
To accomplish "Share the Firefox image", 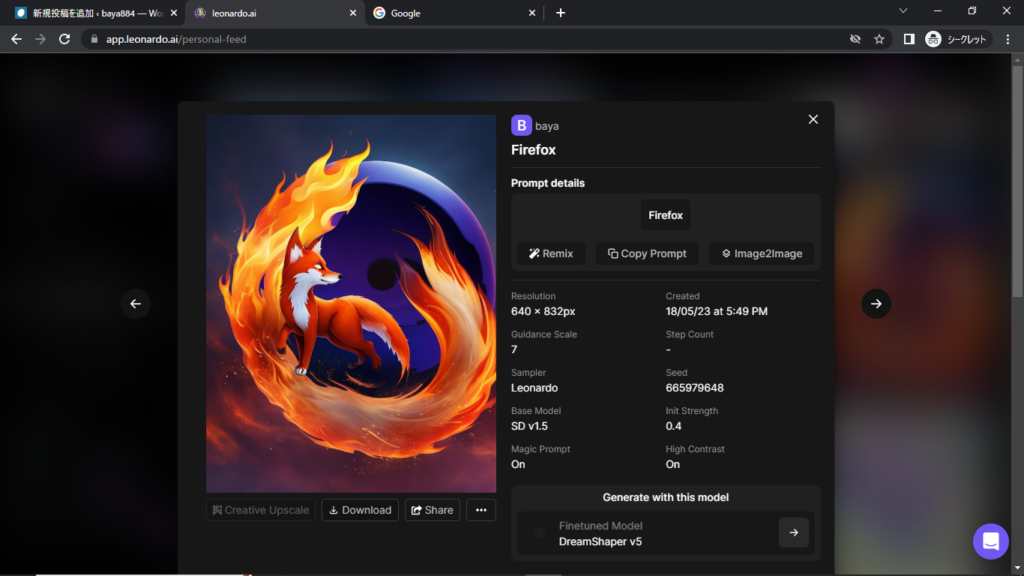I will 432,510.
